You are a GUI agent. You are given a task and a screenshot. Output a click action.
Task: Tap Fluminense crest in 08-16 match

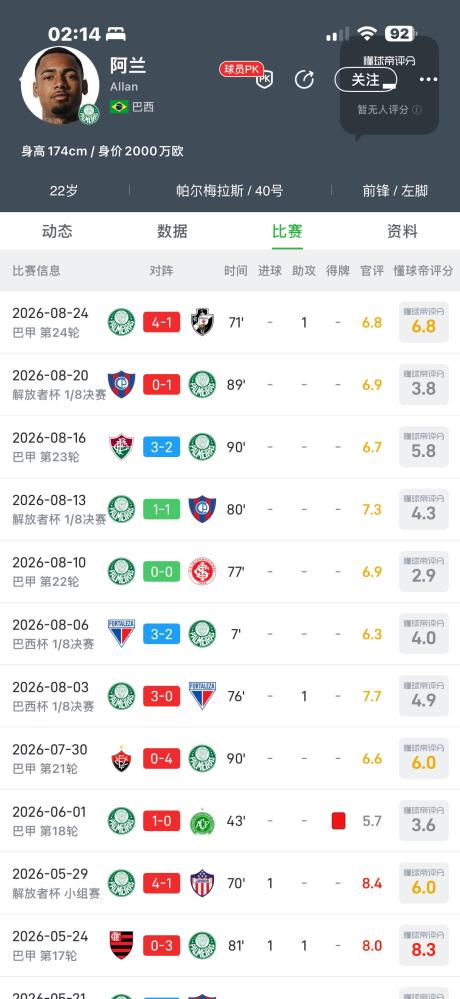pyautogui.click(x=121, y=447)
